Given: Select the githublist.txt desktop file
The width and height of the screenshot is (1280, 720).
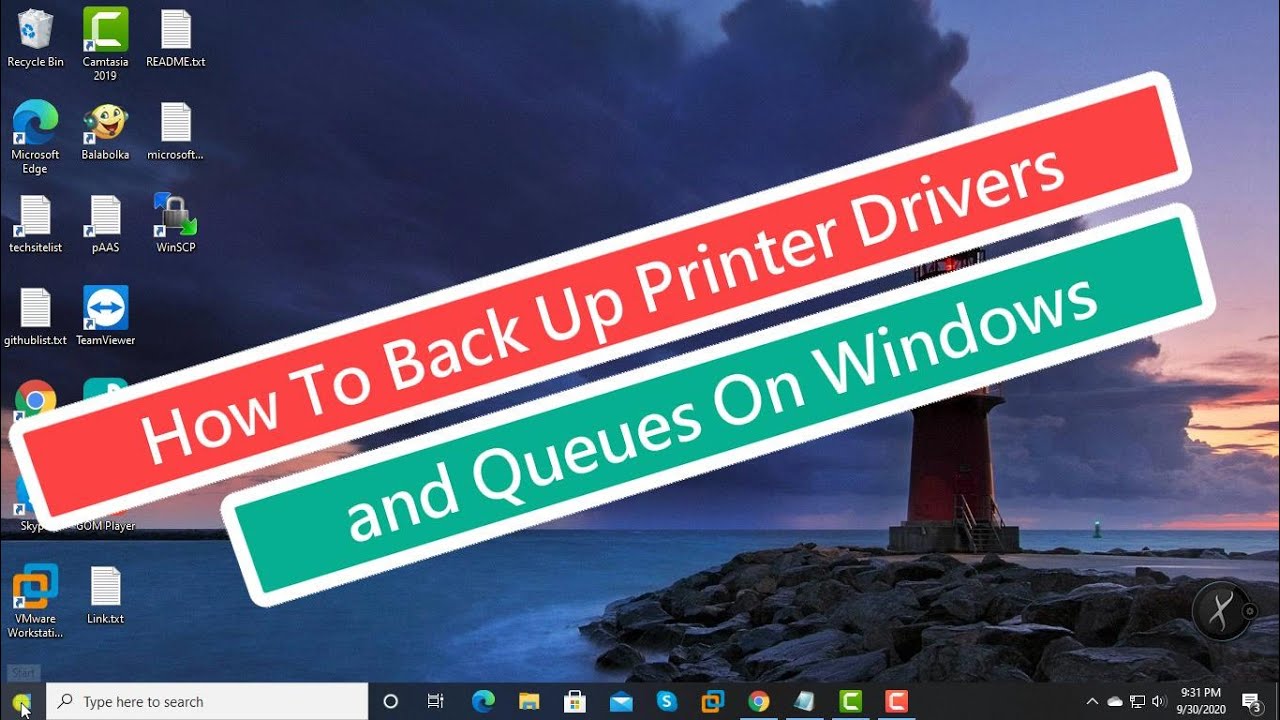Looking at the screenshot, I should [x=35, y=317].
